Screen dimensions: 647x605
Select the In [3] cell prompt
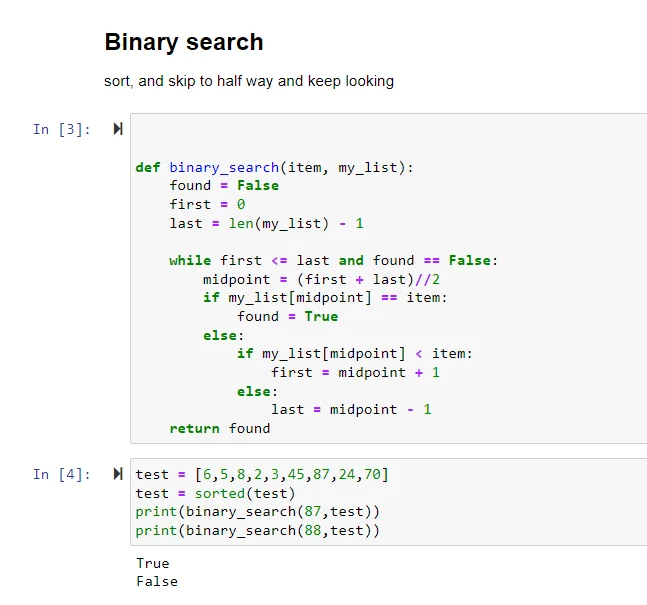point(62,129)
